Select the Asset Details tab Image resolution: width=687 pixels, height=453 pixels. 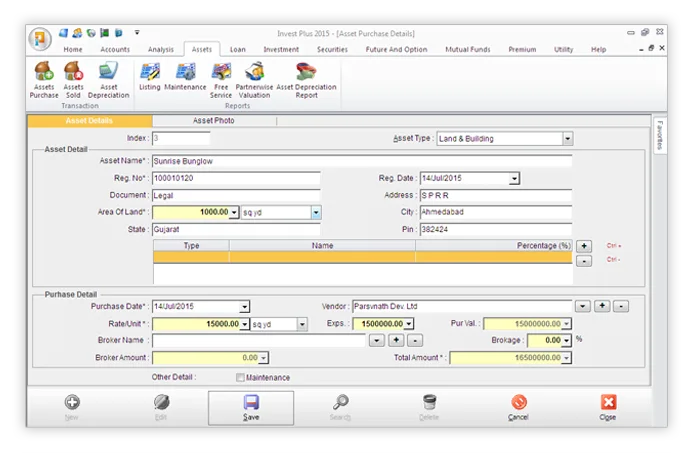(90, 120)
